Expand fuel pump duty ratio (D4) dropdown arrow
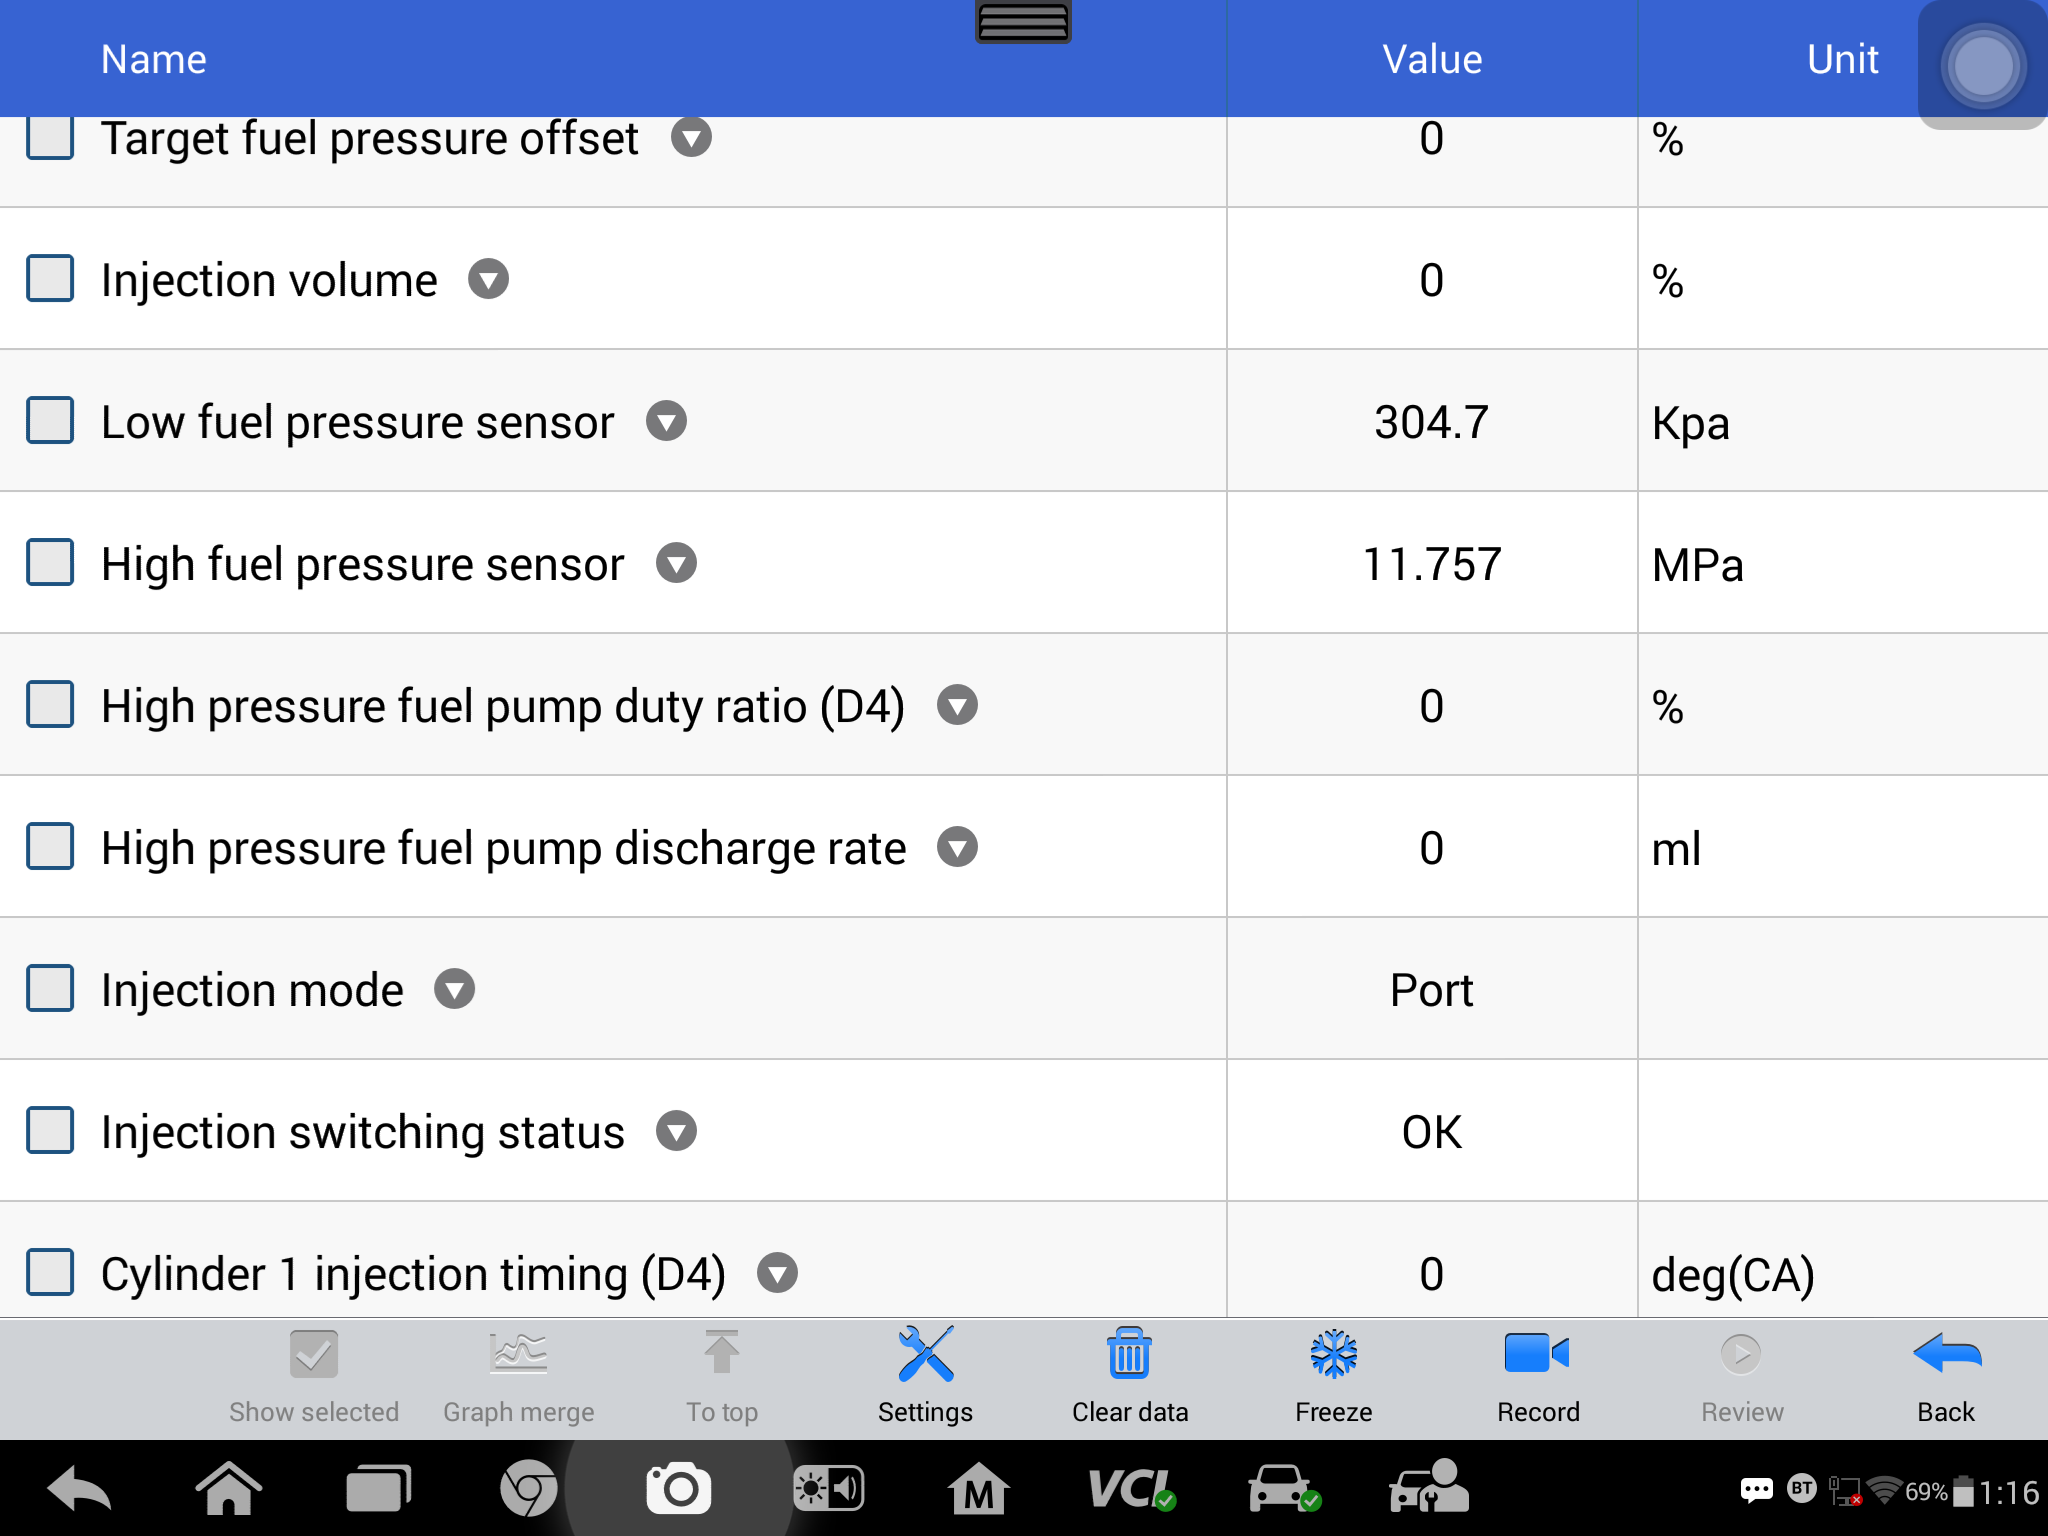 pos(958,705)
